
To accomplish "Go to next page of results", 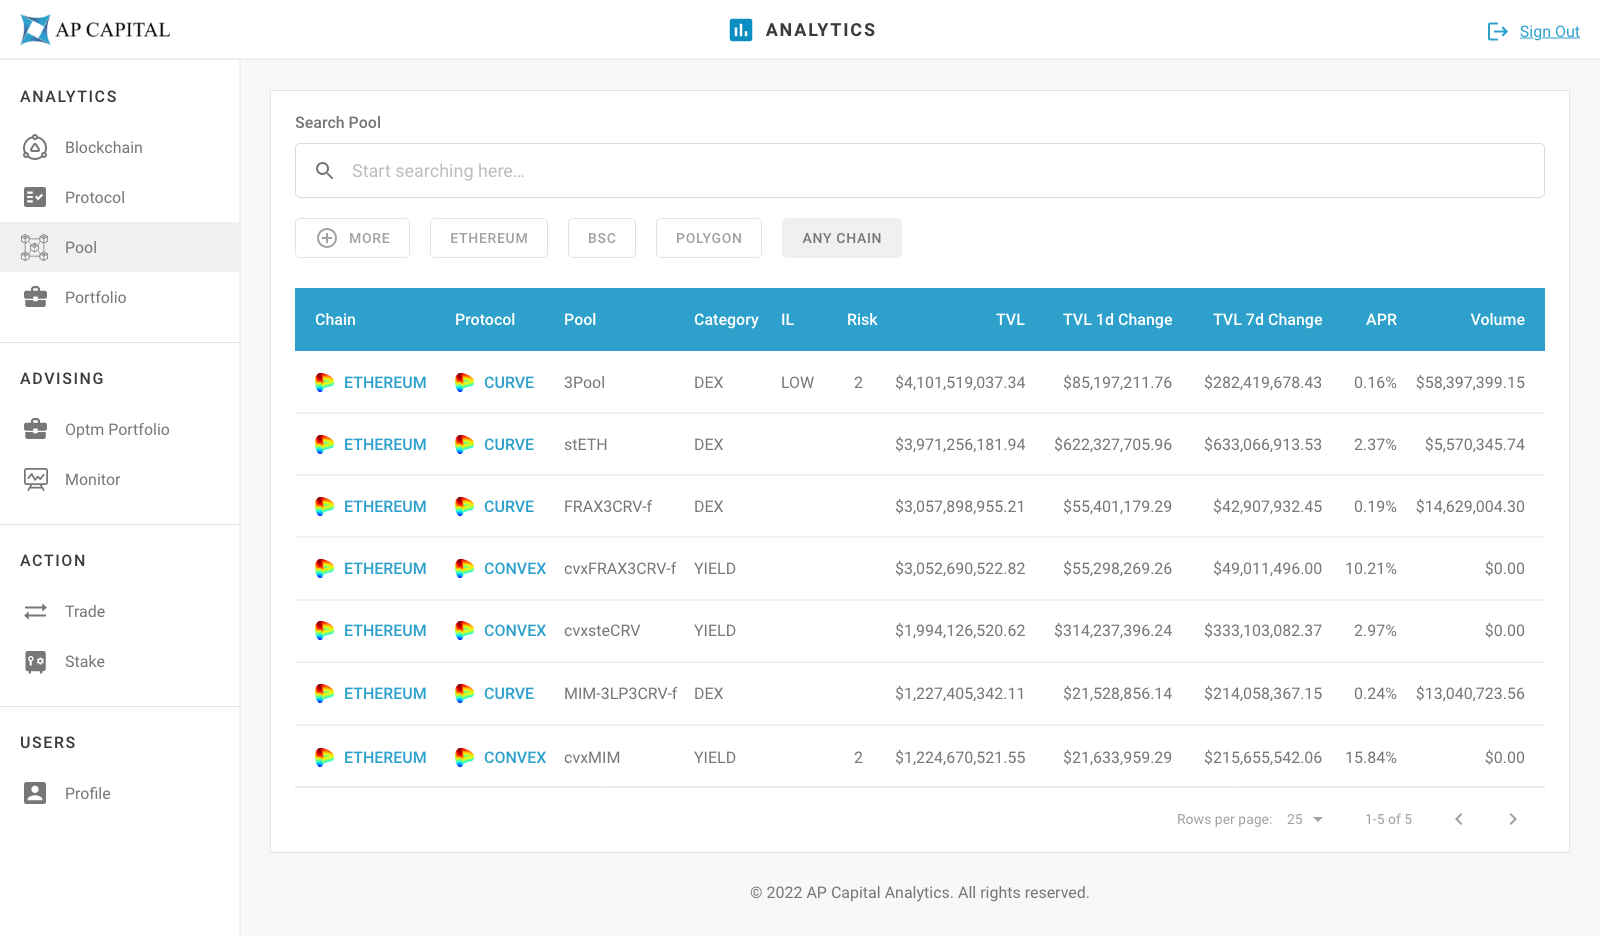I will [1513, 819].
